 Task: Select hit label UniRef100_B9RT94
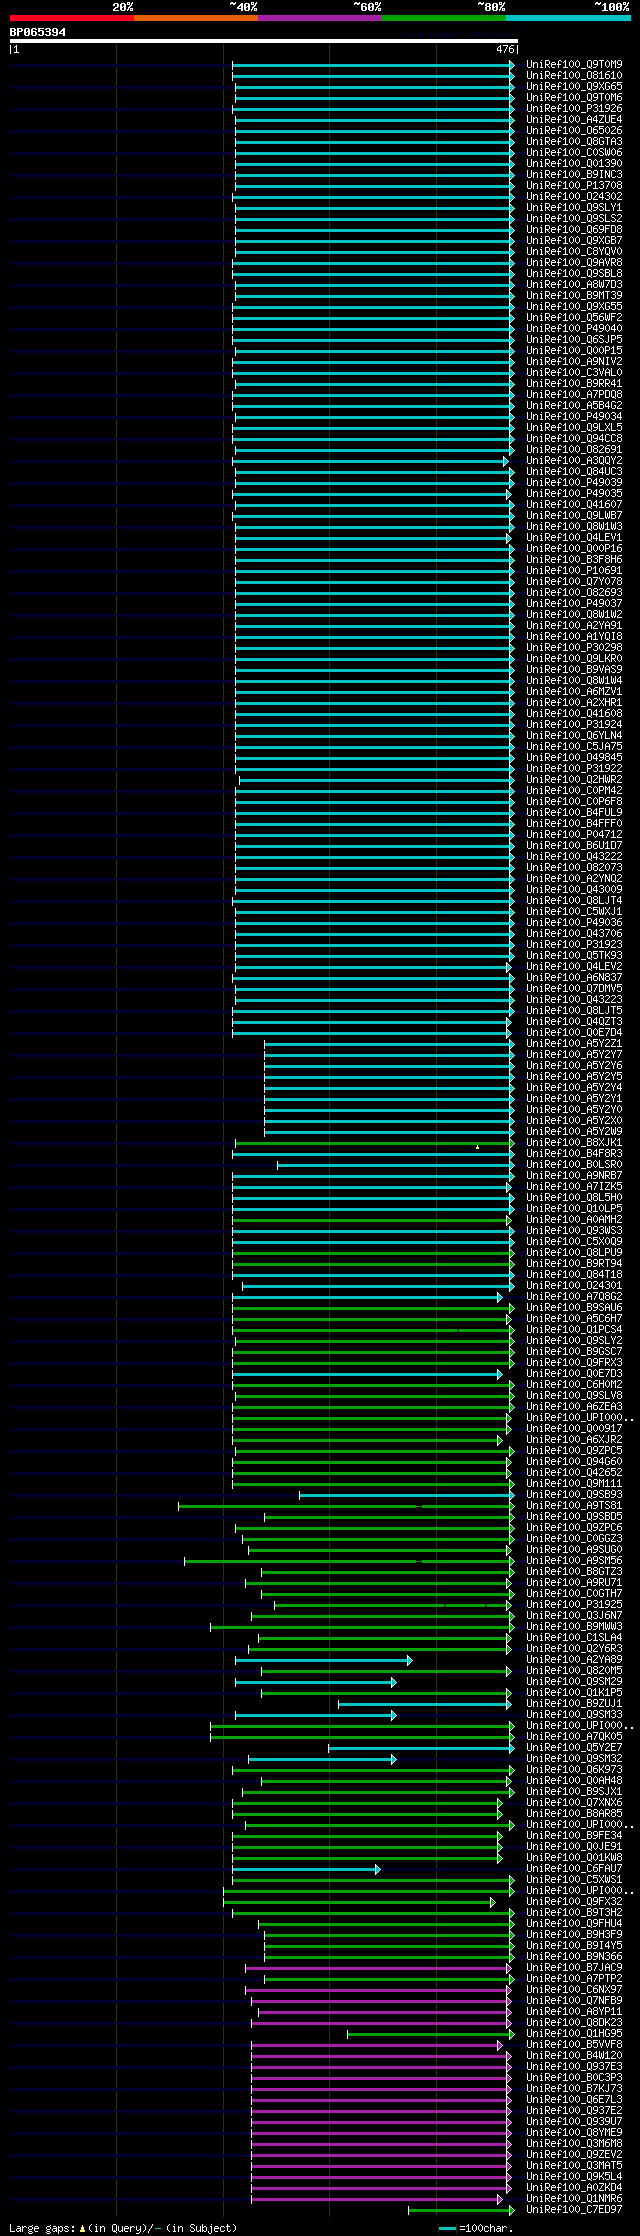(574, 1263)
